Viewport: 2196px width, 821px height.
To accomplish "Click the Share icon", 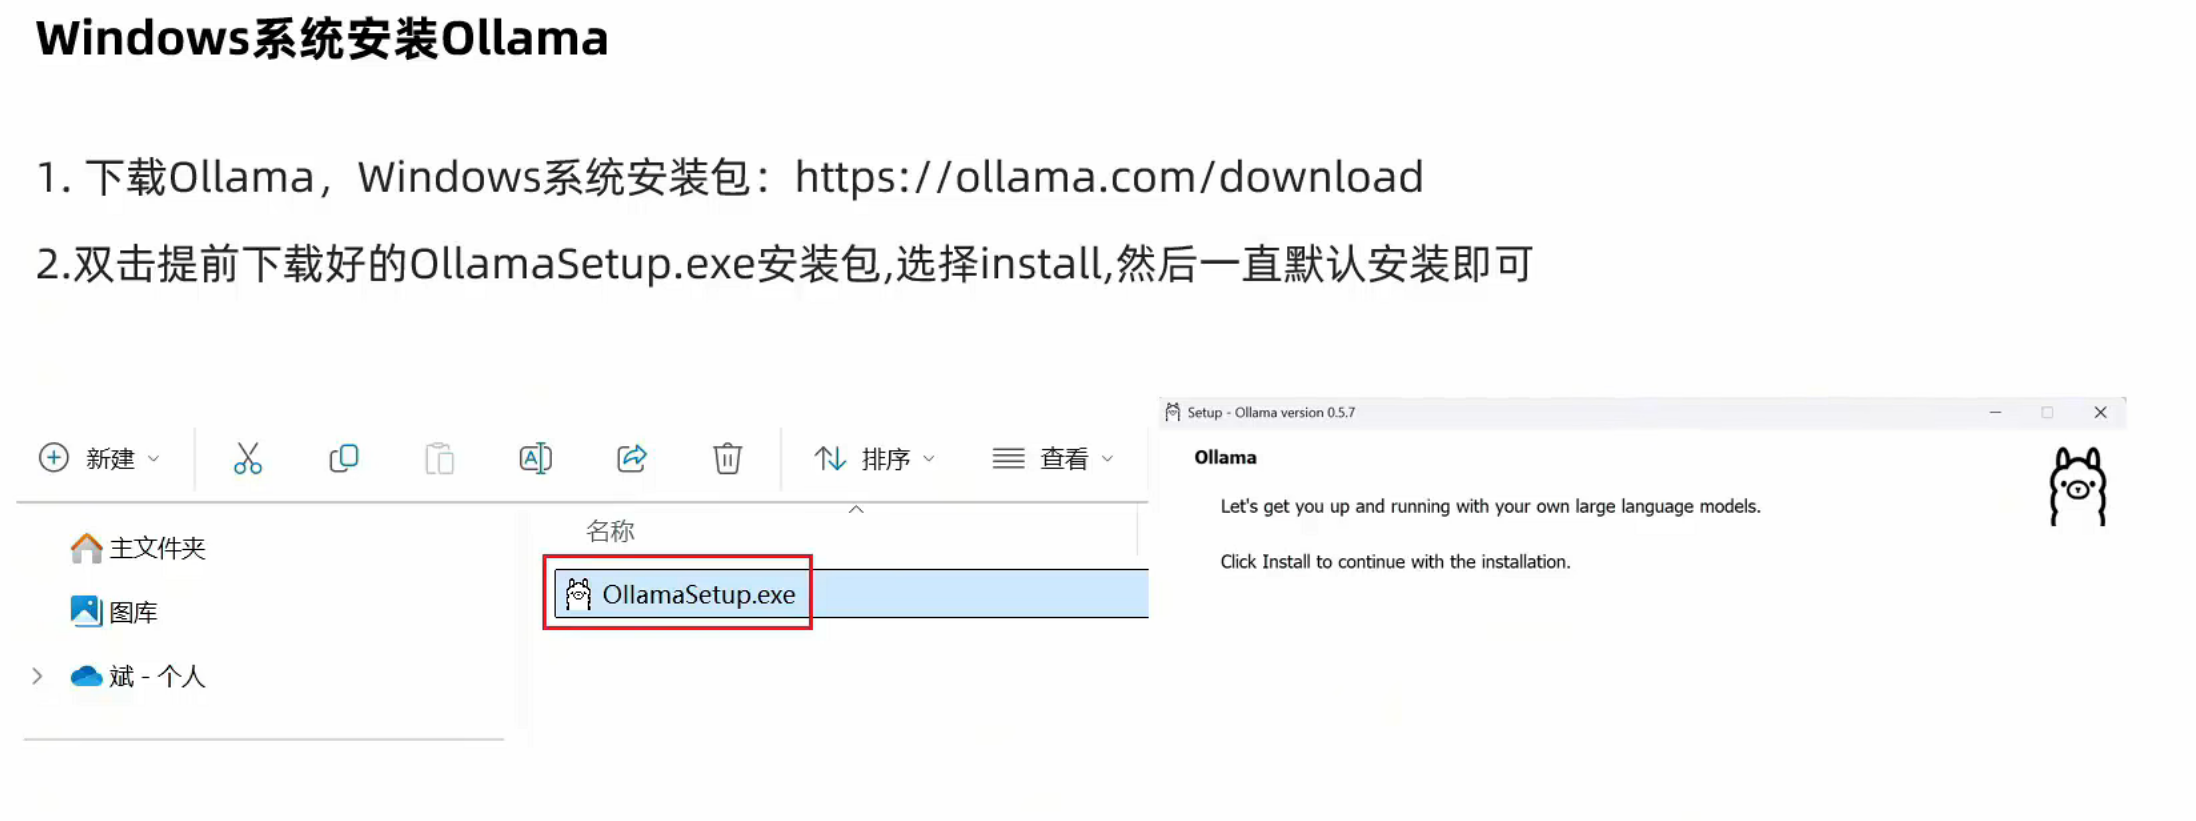I will pyautogui.click(x=631, y=458).
